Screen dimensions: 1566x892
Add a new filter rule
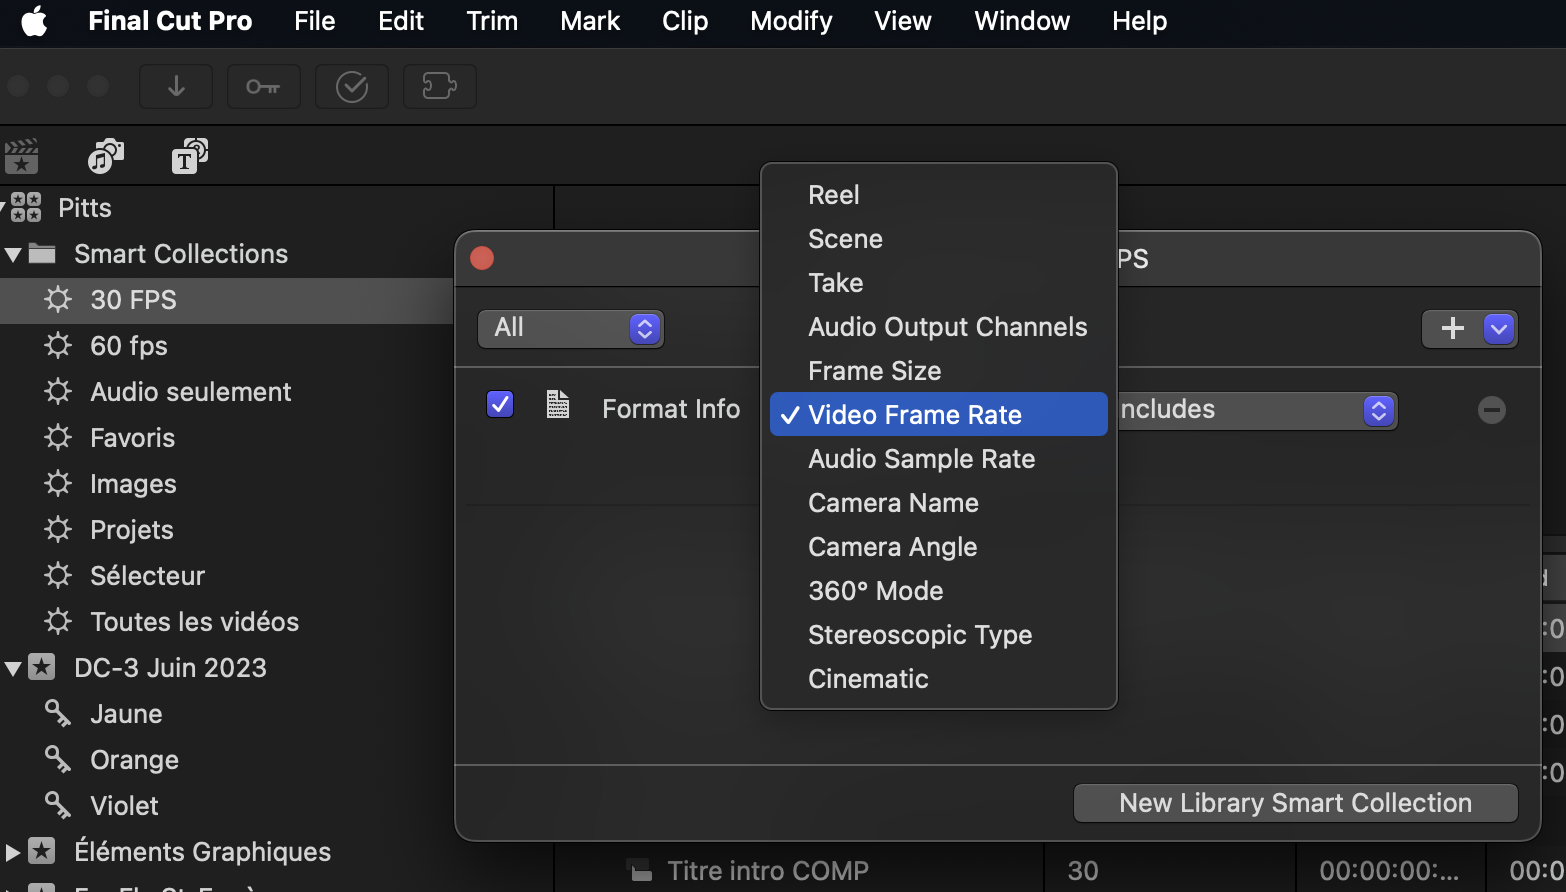coord(1452,328)
